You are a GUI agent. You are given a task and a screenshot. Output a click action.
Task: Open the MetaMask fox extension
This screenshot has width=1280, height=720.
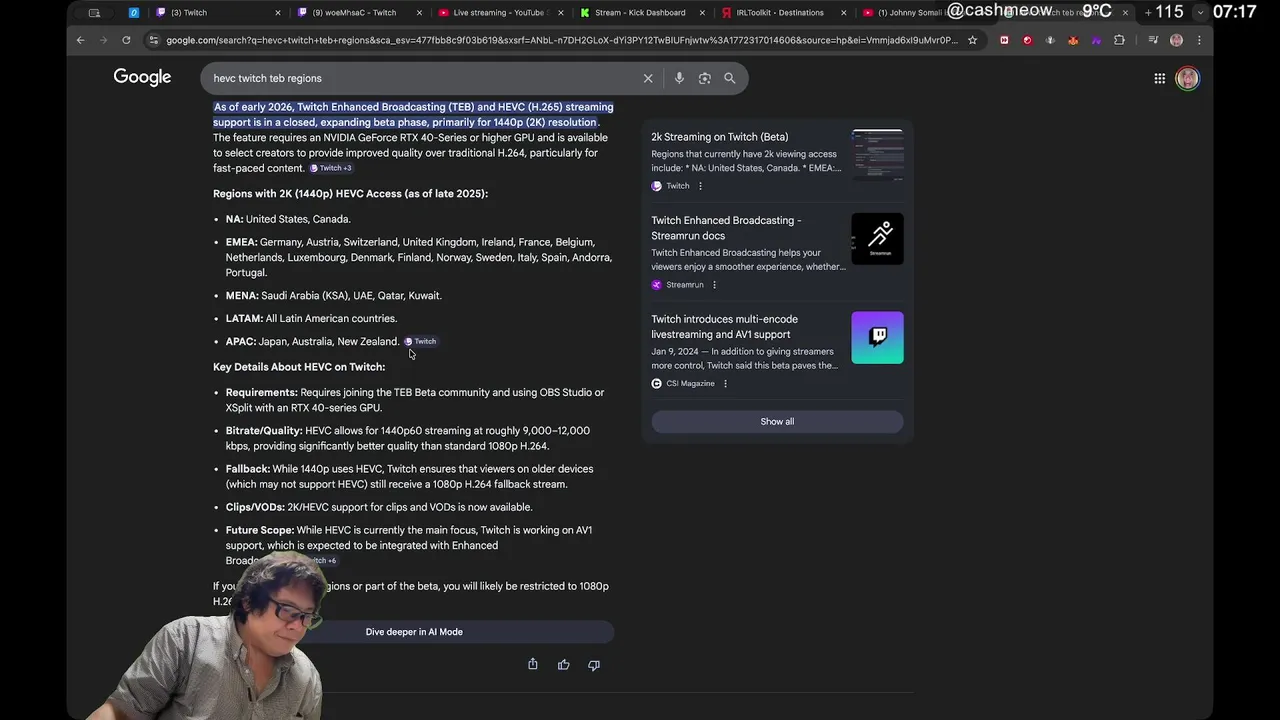pyautogui.click(x=1073, y=40)
